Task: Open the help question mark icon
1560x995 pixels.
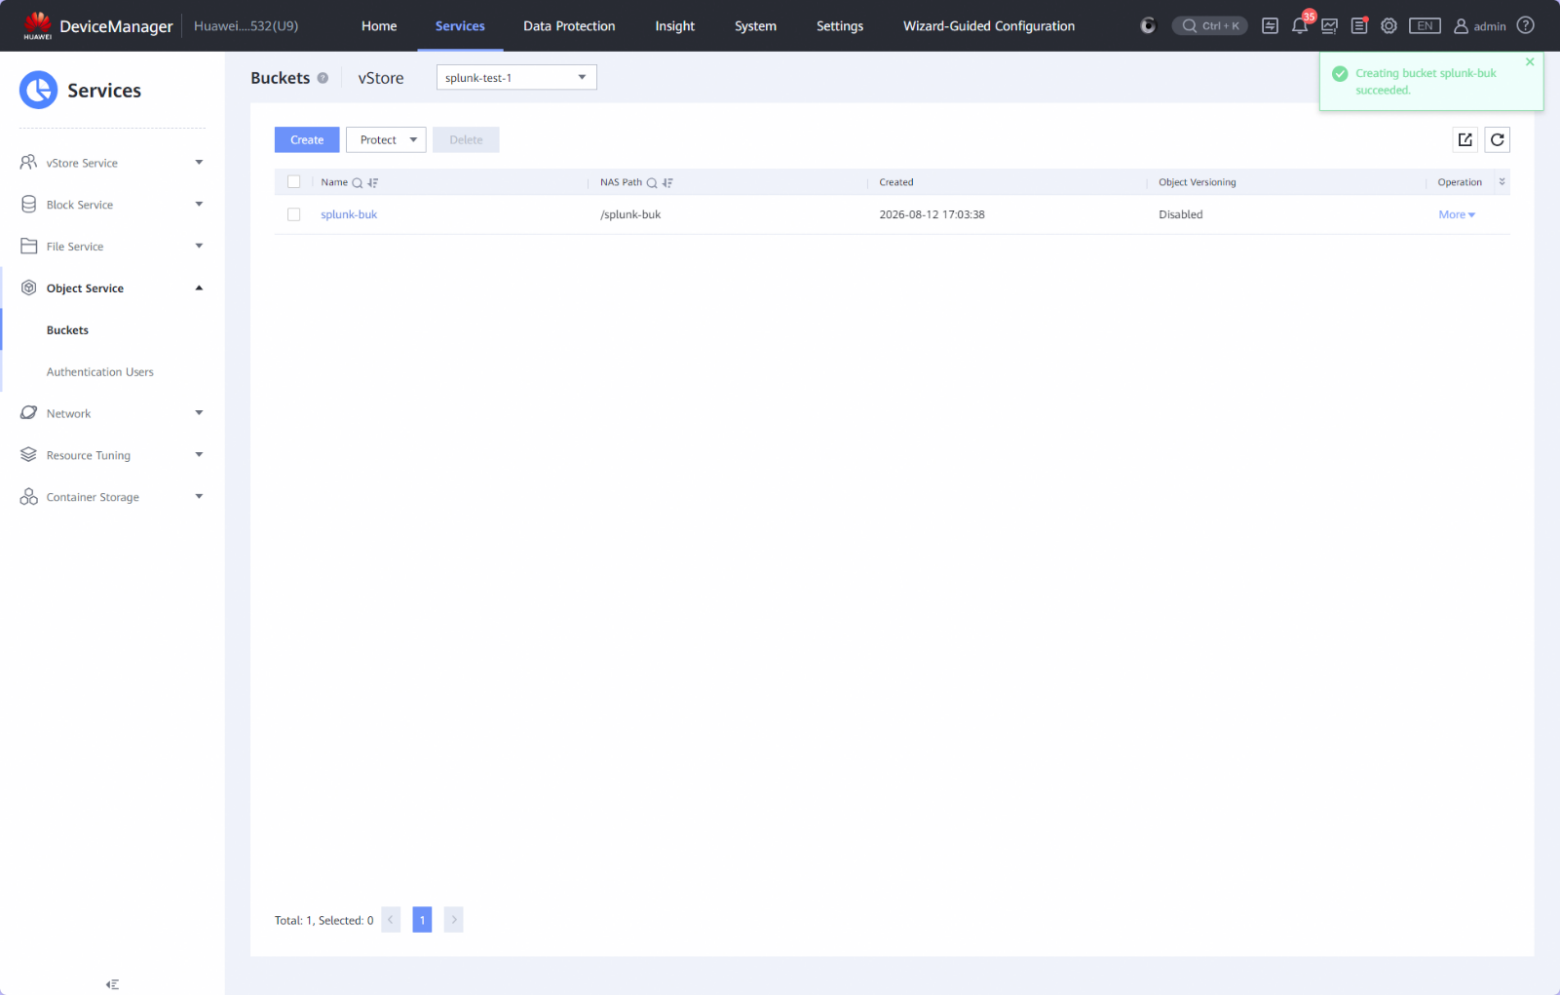Action: 1526,26
